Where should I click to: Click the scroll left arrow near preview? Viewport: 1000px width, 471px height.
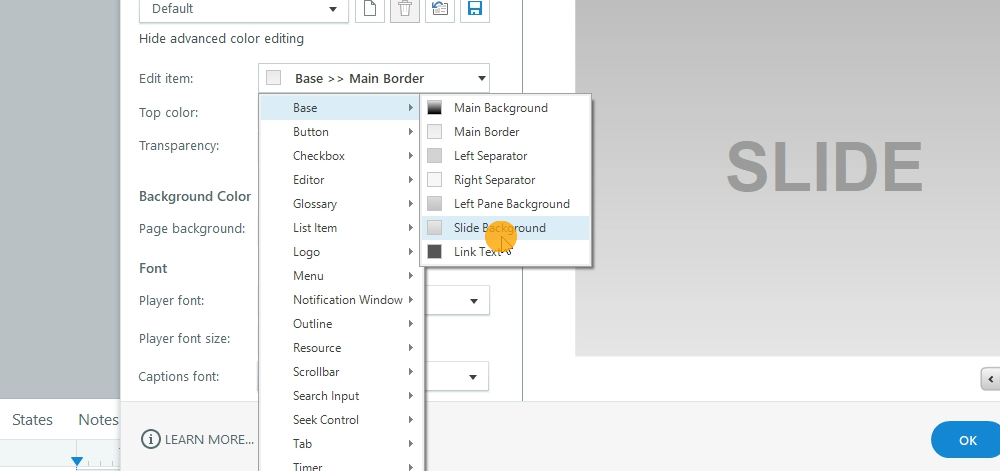990,378
